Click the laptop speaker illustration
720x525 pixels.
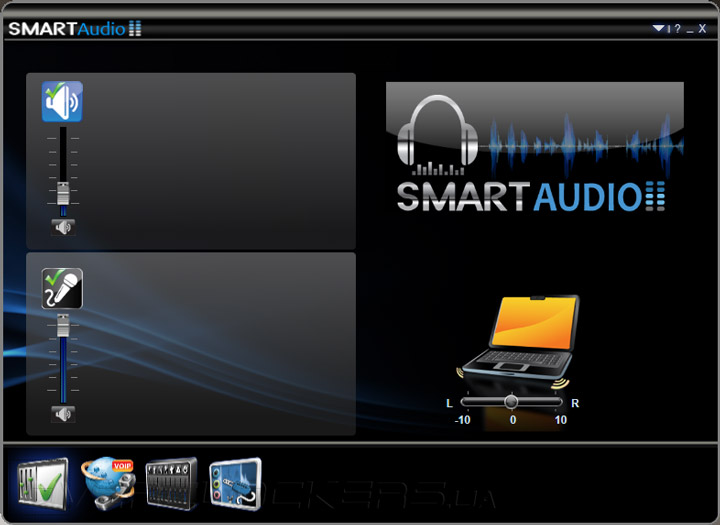pos(514,342)
